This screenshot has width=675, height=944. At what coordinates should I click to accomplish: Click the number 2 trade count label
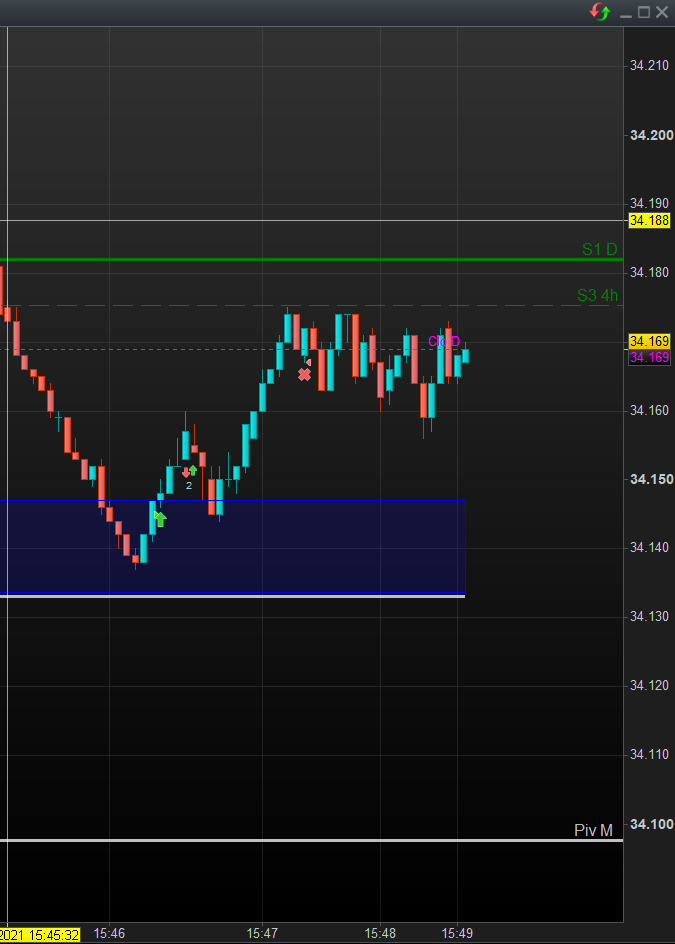pos(188,485)
